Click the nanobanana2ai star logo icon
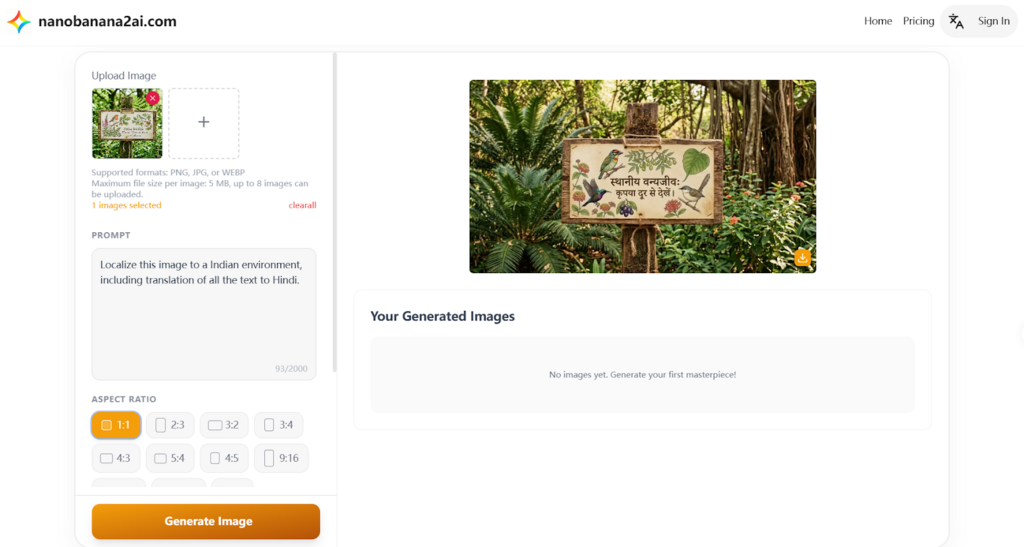Screen dimensions: 1024x547 [19, 22]
